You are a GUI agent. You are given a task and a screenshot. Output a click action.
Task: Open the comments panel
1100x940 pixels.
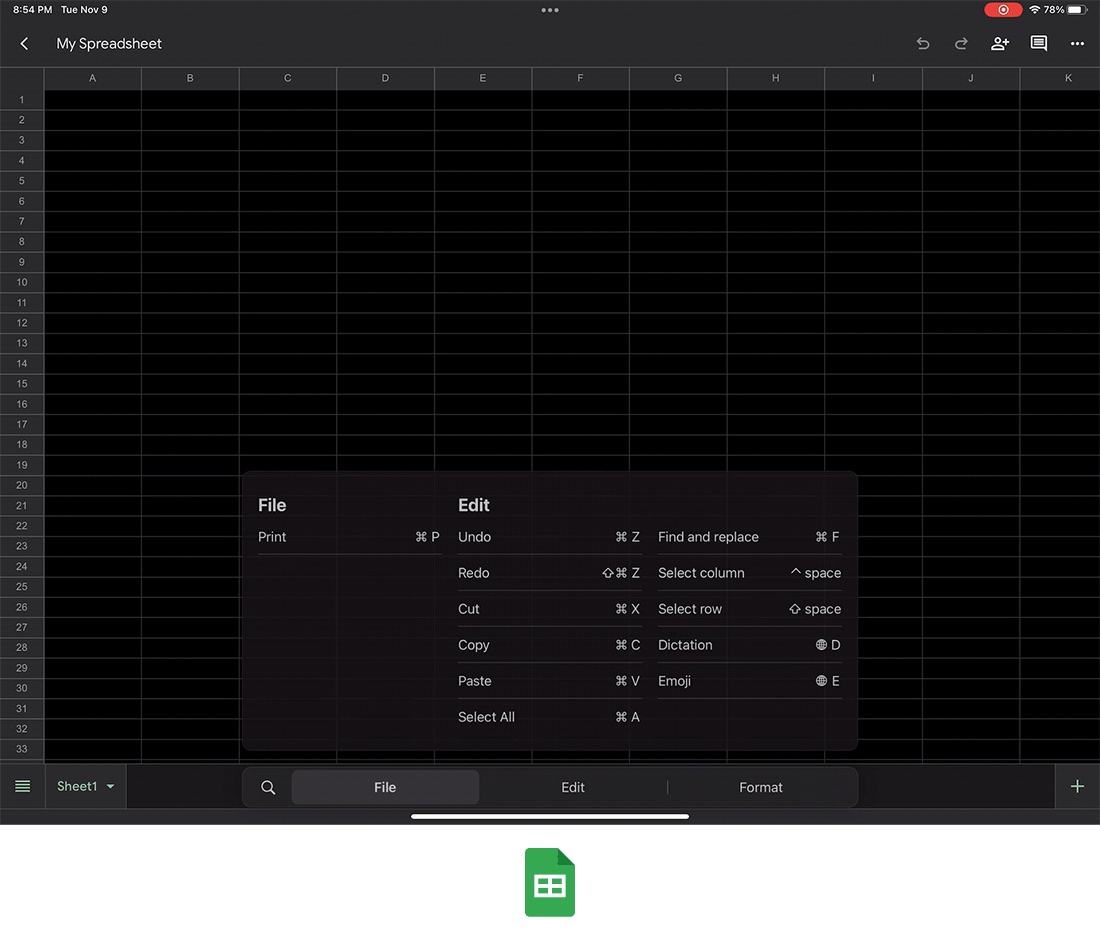tap(1038, 43)
